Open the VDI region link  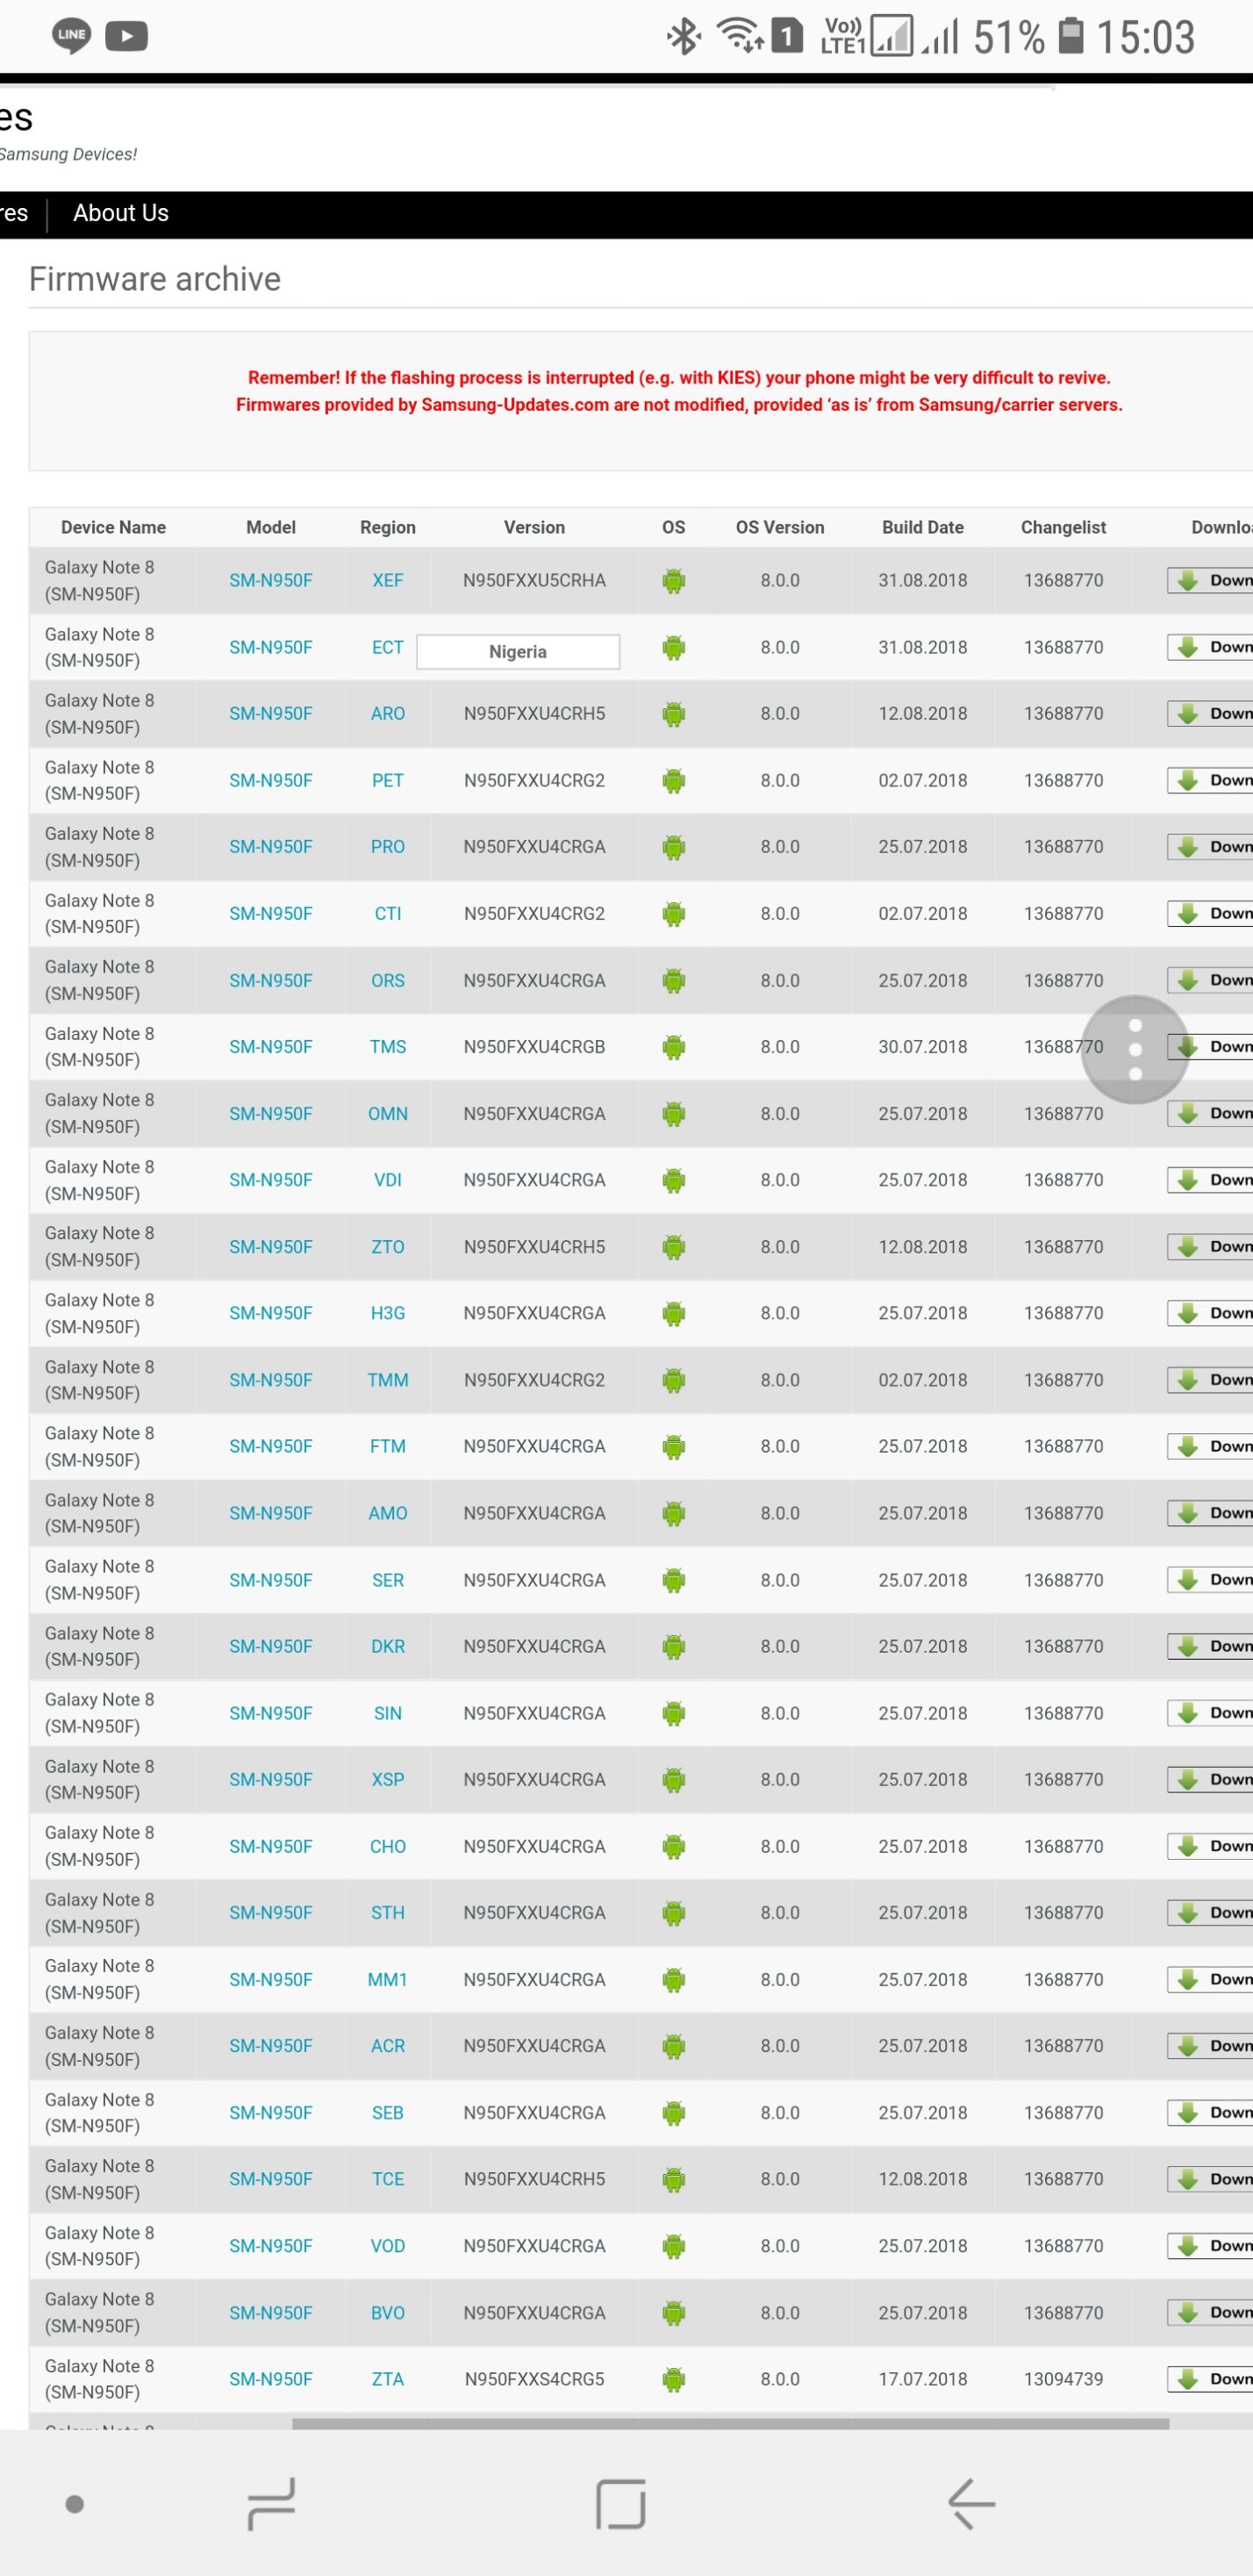point(388,1180)
